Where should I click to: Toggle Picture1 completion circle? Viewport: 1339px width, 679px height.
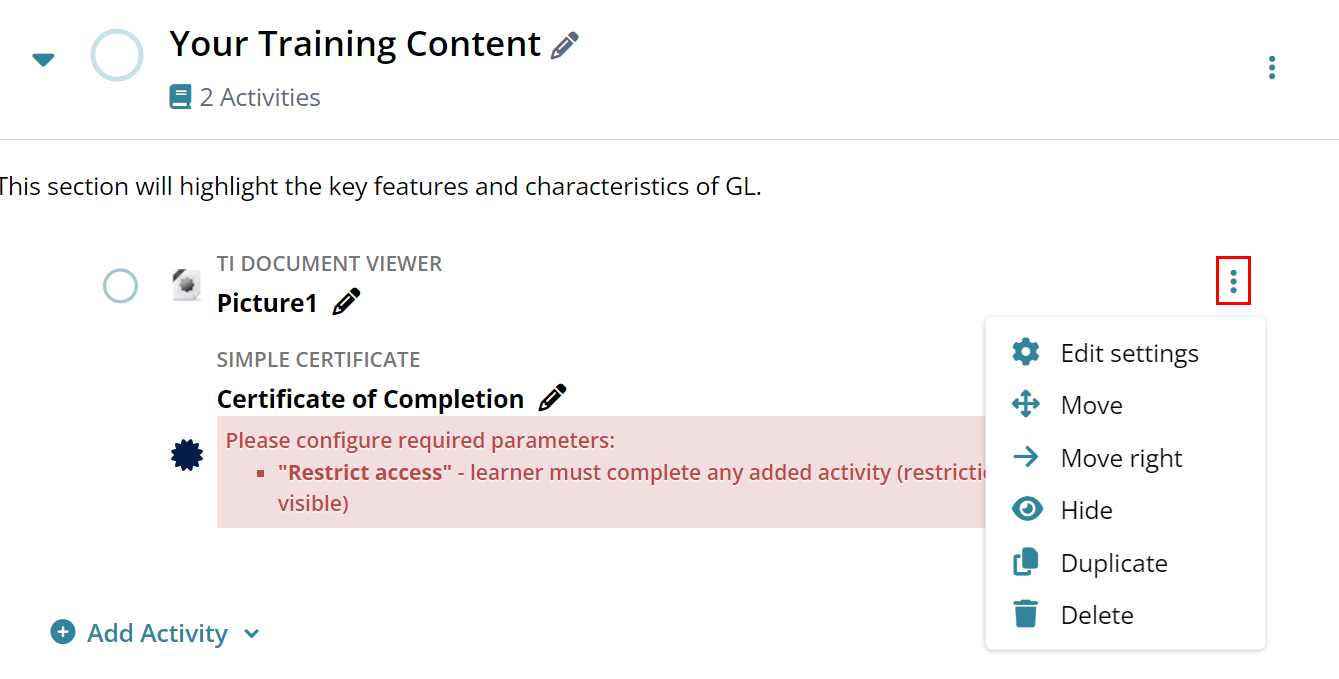point(120,286)
